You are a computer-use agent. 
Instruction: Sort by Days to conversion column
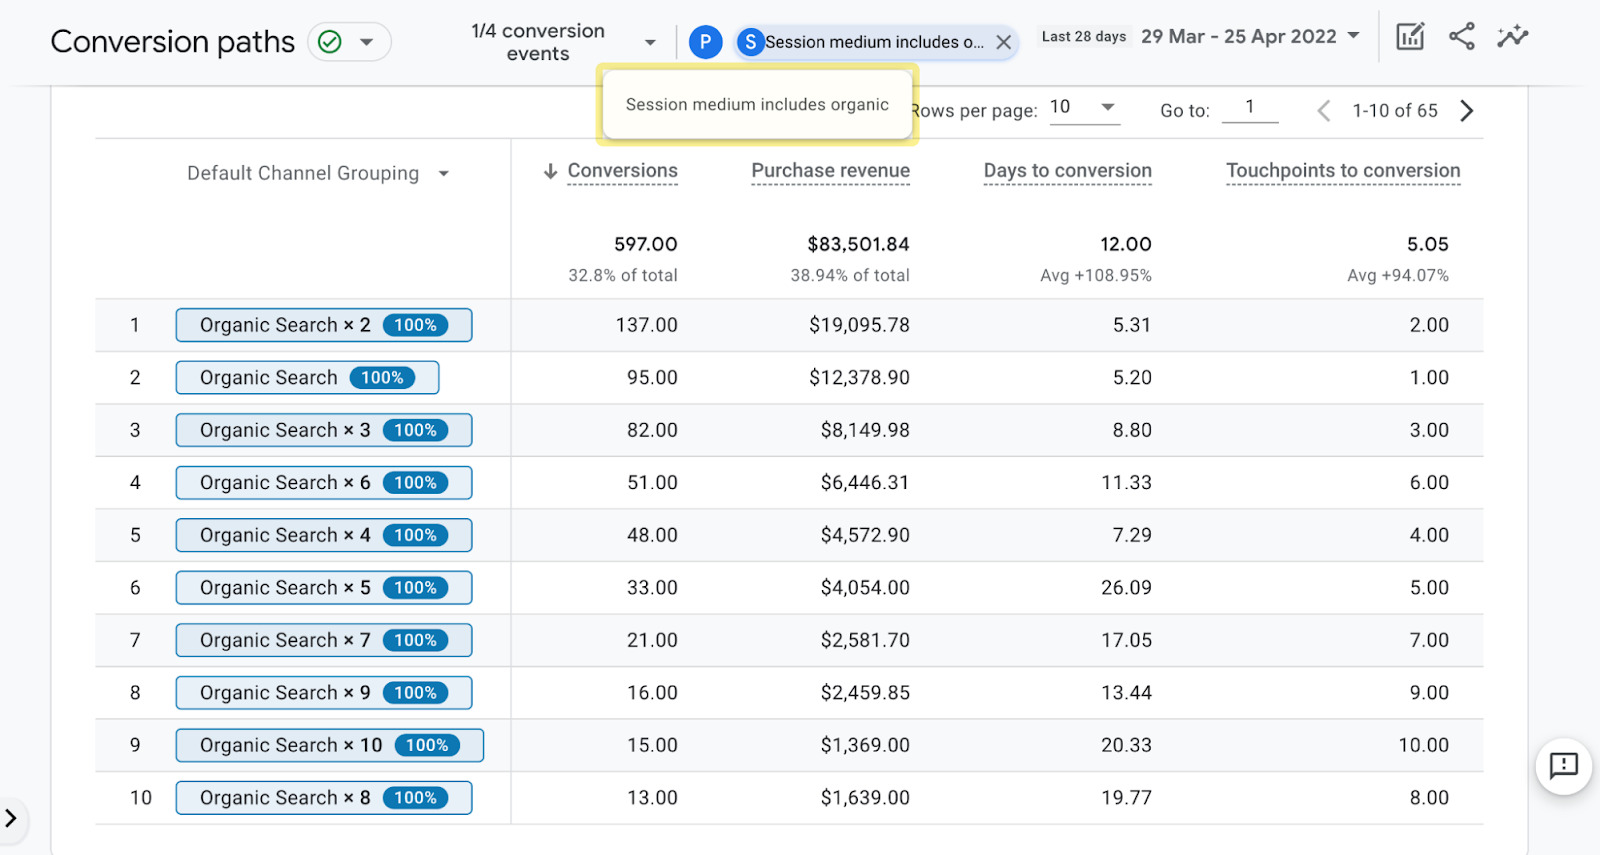coord(1067,171)
